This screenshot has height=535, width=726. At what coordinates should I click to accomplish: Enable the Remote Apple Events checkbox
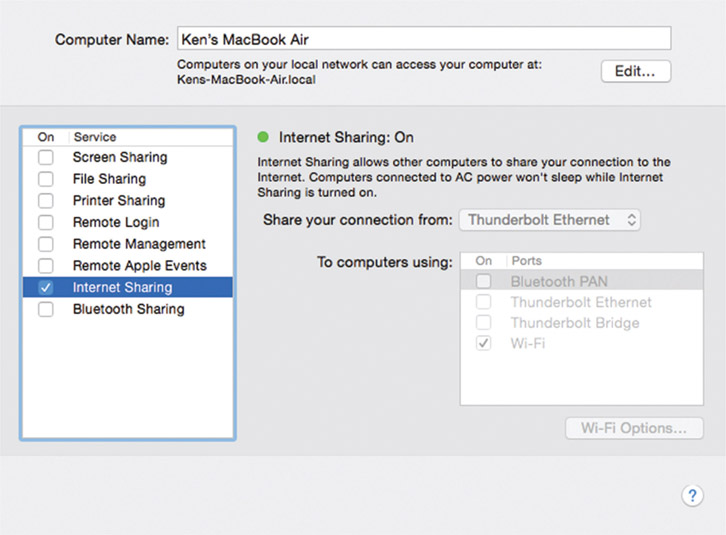pos(46,266)
